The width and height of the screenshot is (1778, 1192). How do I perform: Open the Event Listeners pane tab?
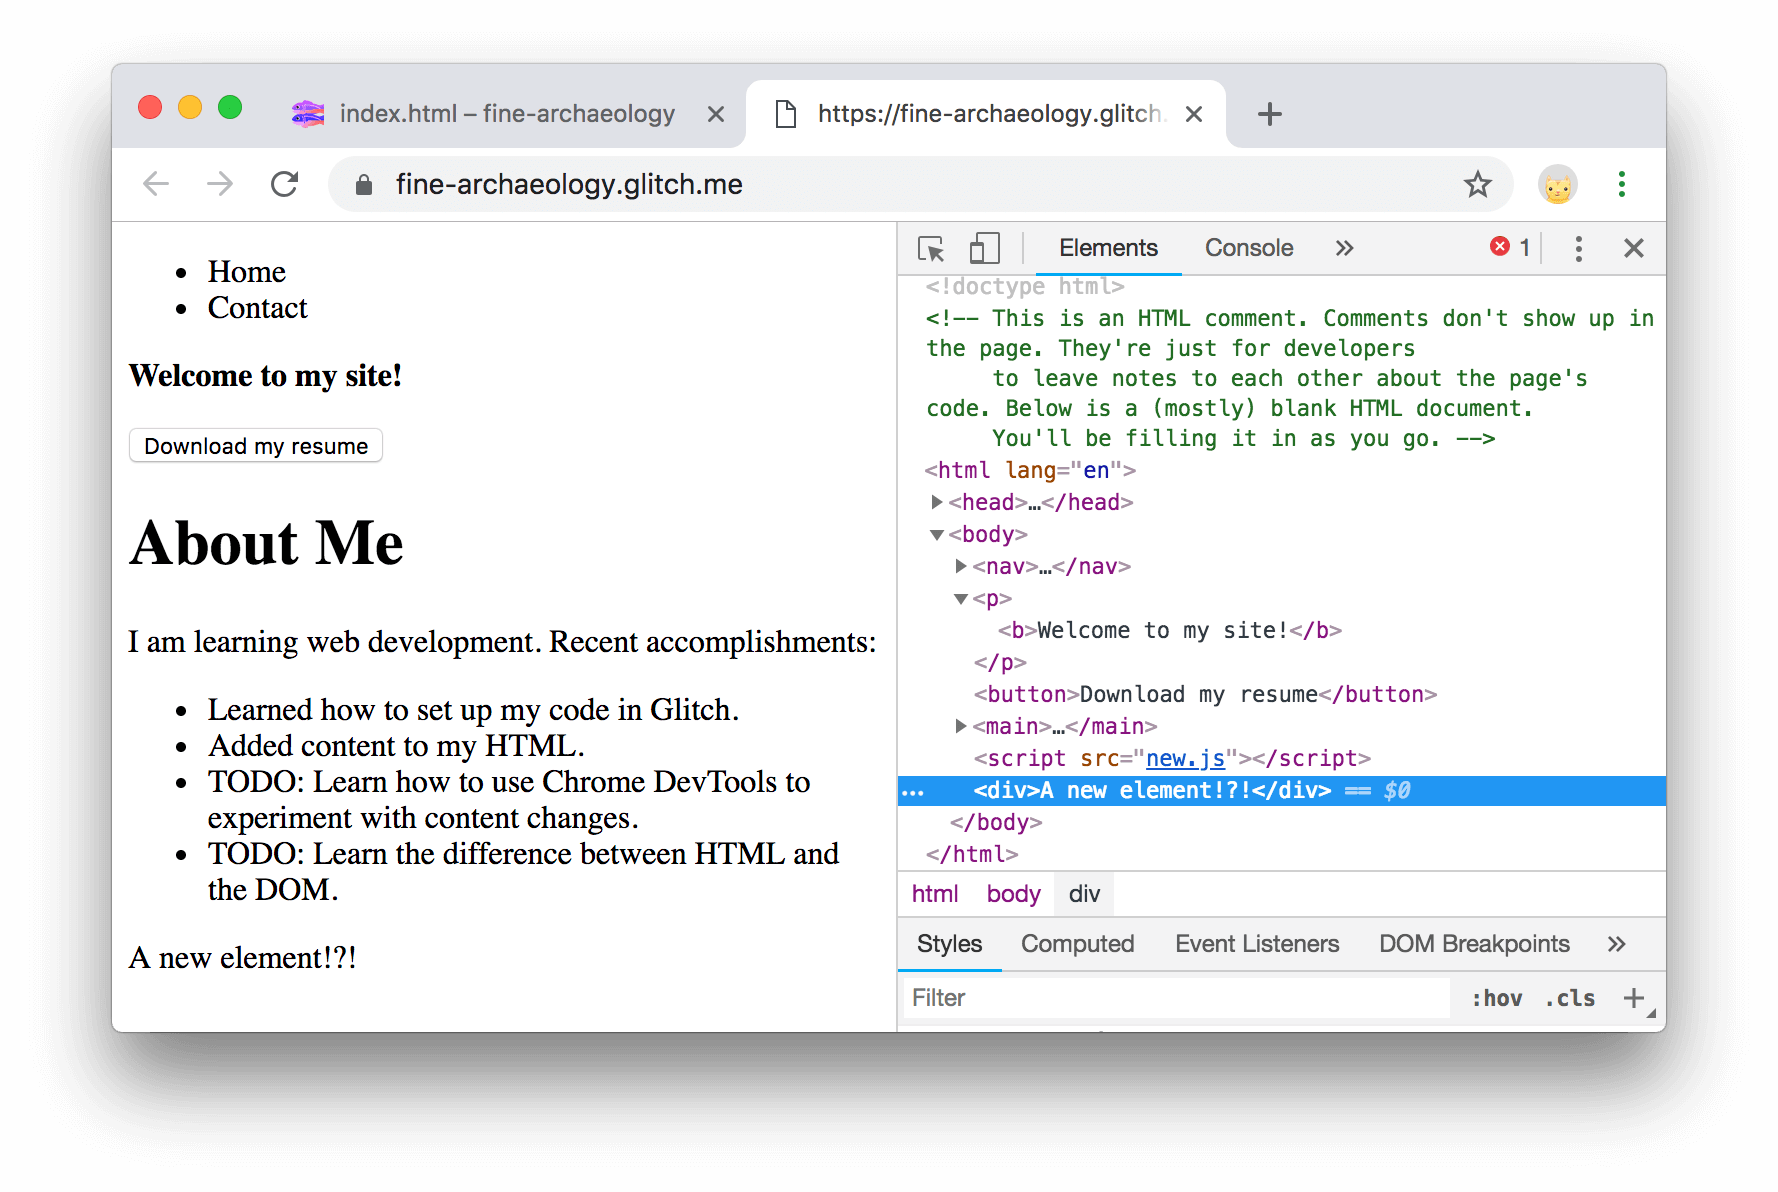(1257, 944)
